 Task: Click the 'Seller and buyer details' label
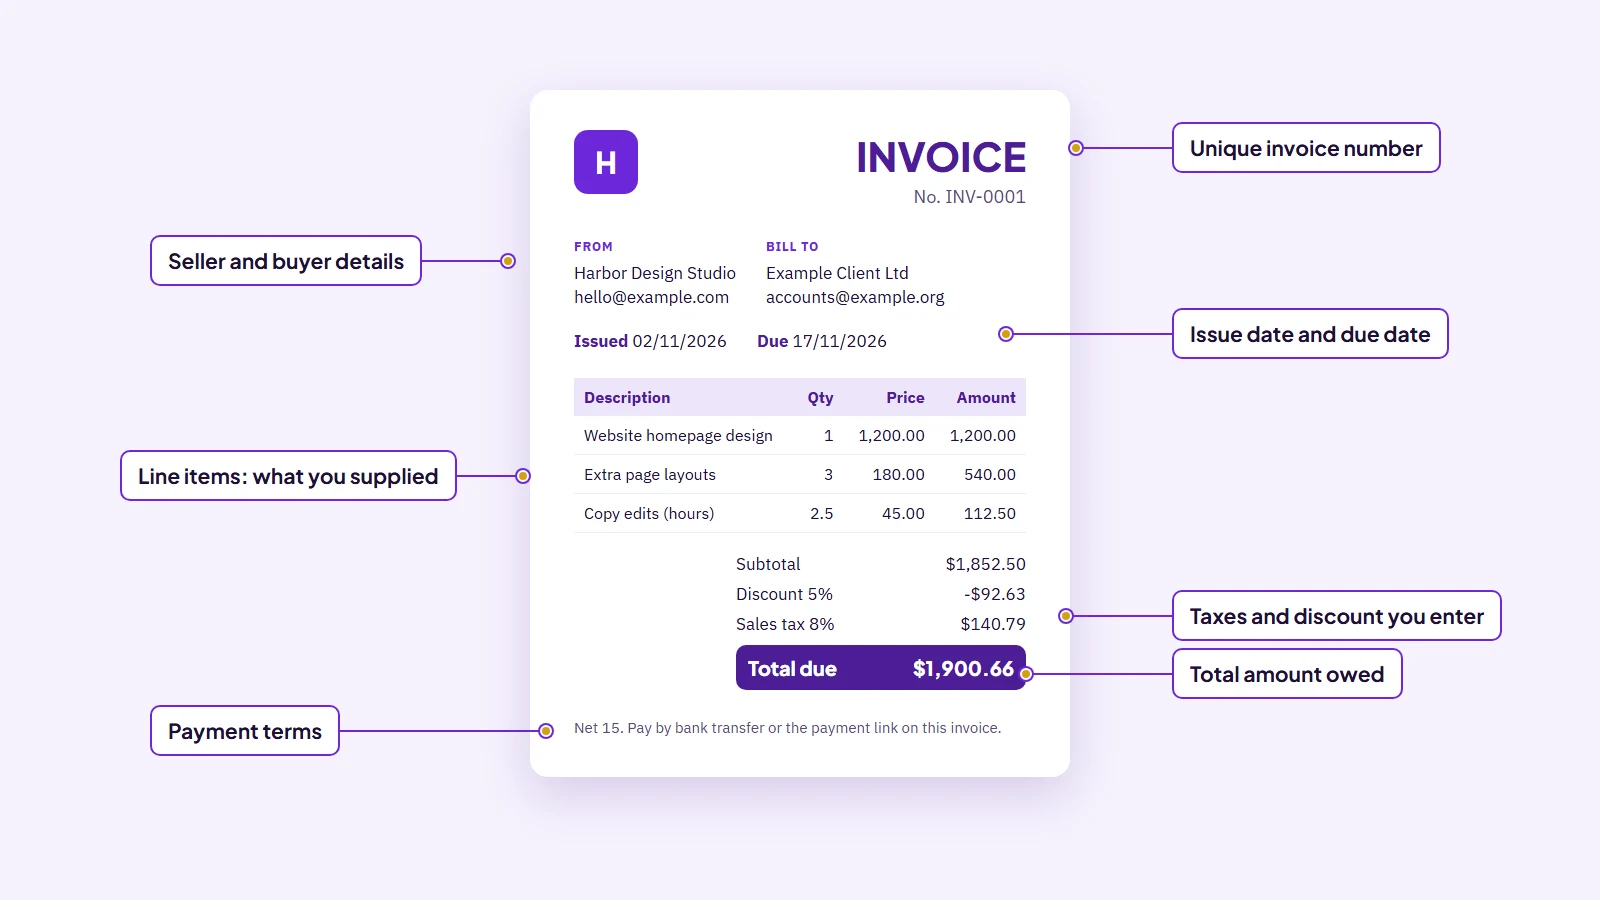point(286,261)
